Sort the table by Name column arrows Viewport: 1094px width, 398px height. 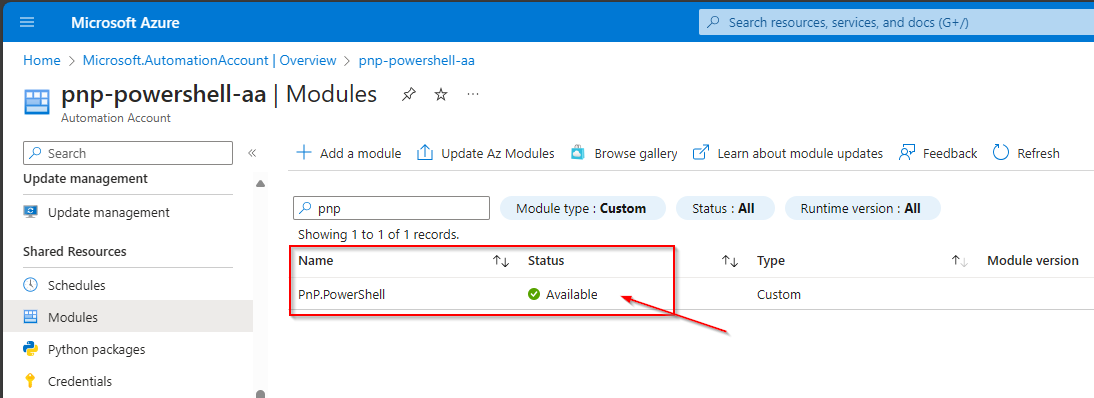tap(501, 260)
